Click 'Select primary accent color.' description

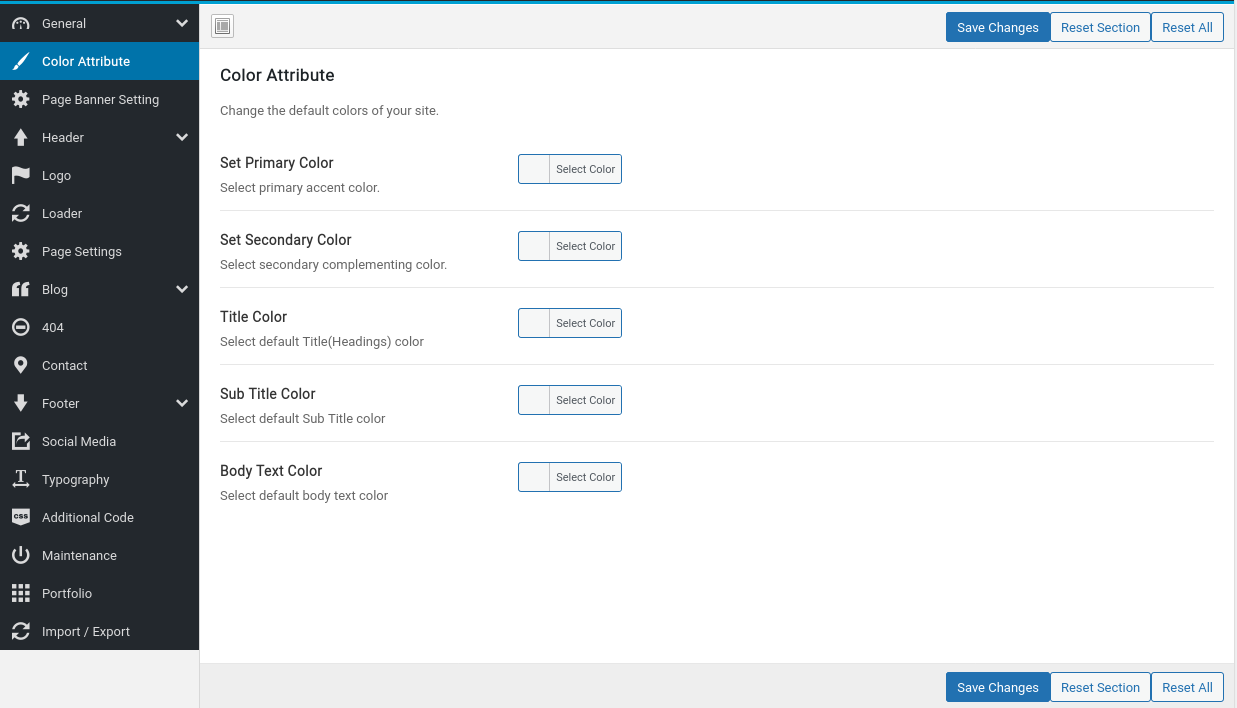300,187
